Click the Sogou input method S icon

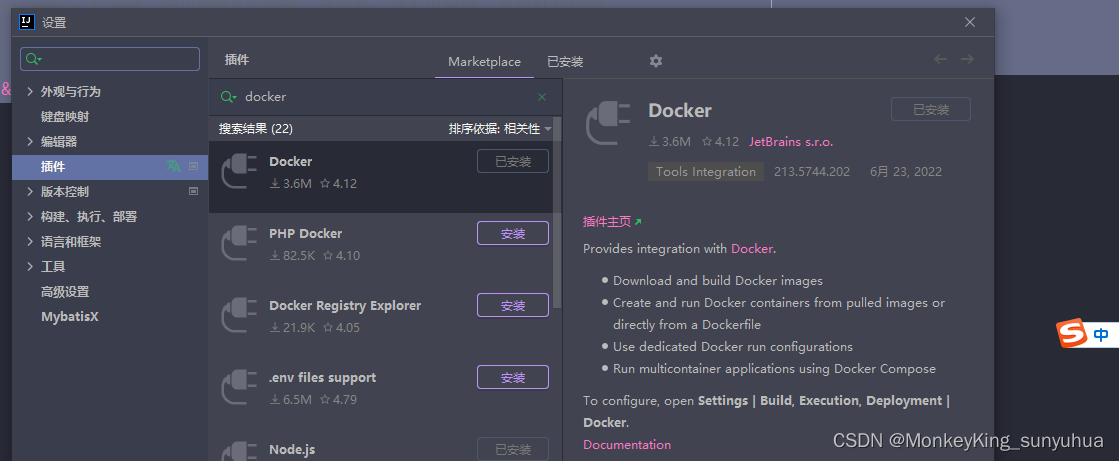pos(1071,334)
